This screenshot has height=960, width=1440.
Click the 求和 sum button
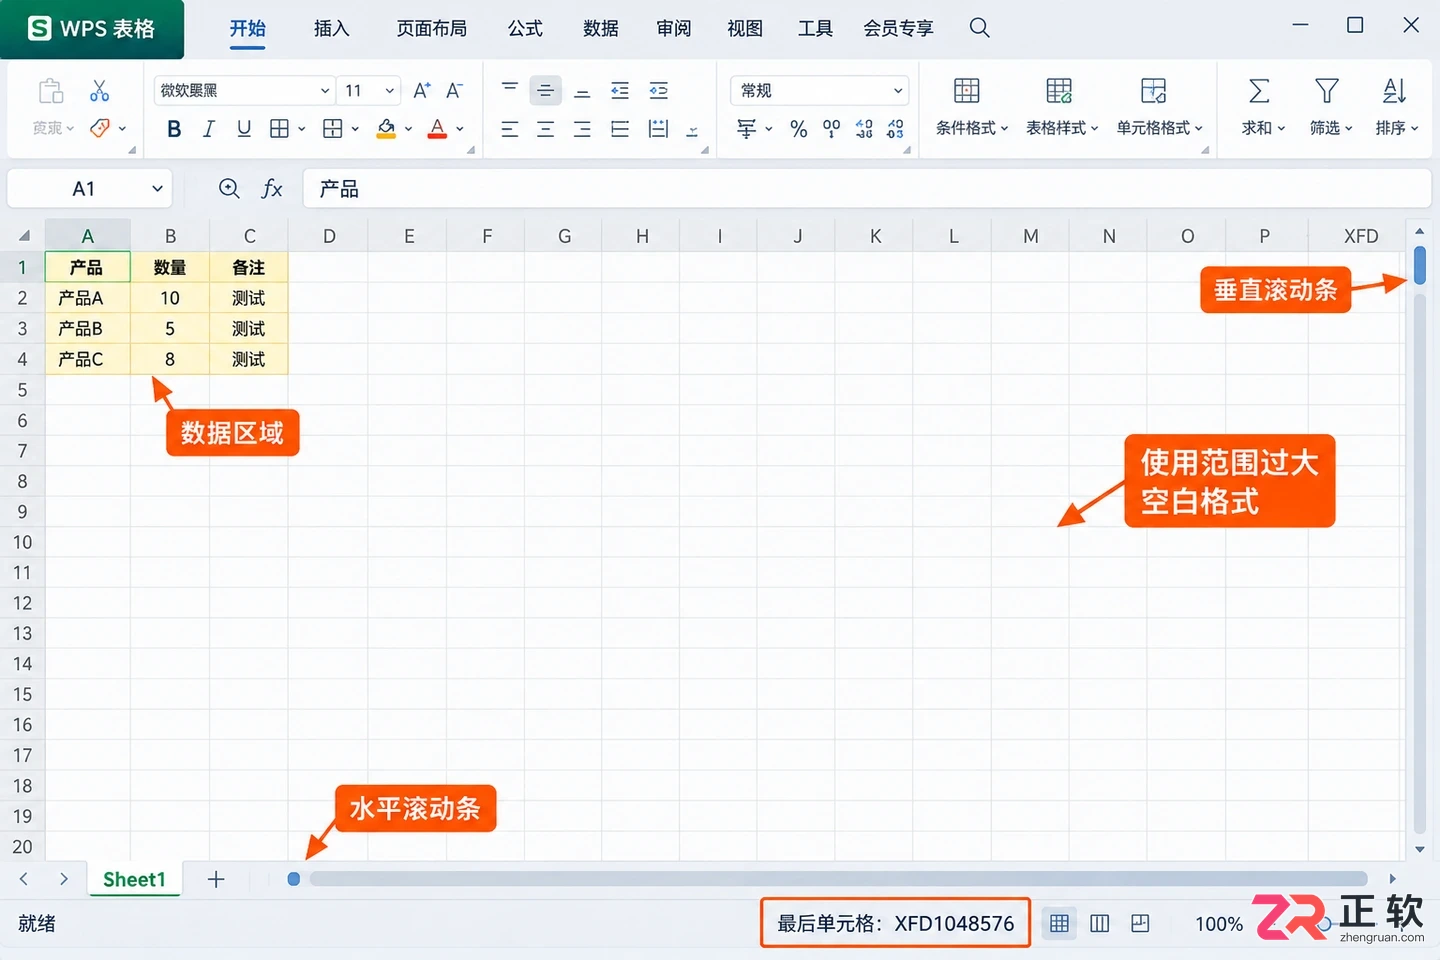coord(1263,107)
